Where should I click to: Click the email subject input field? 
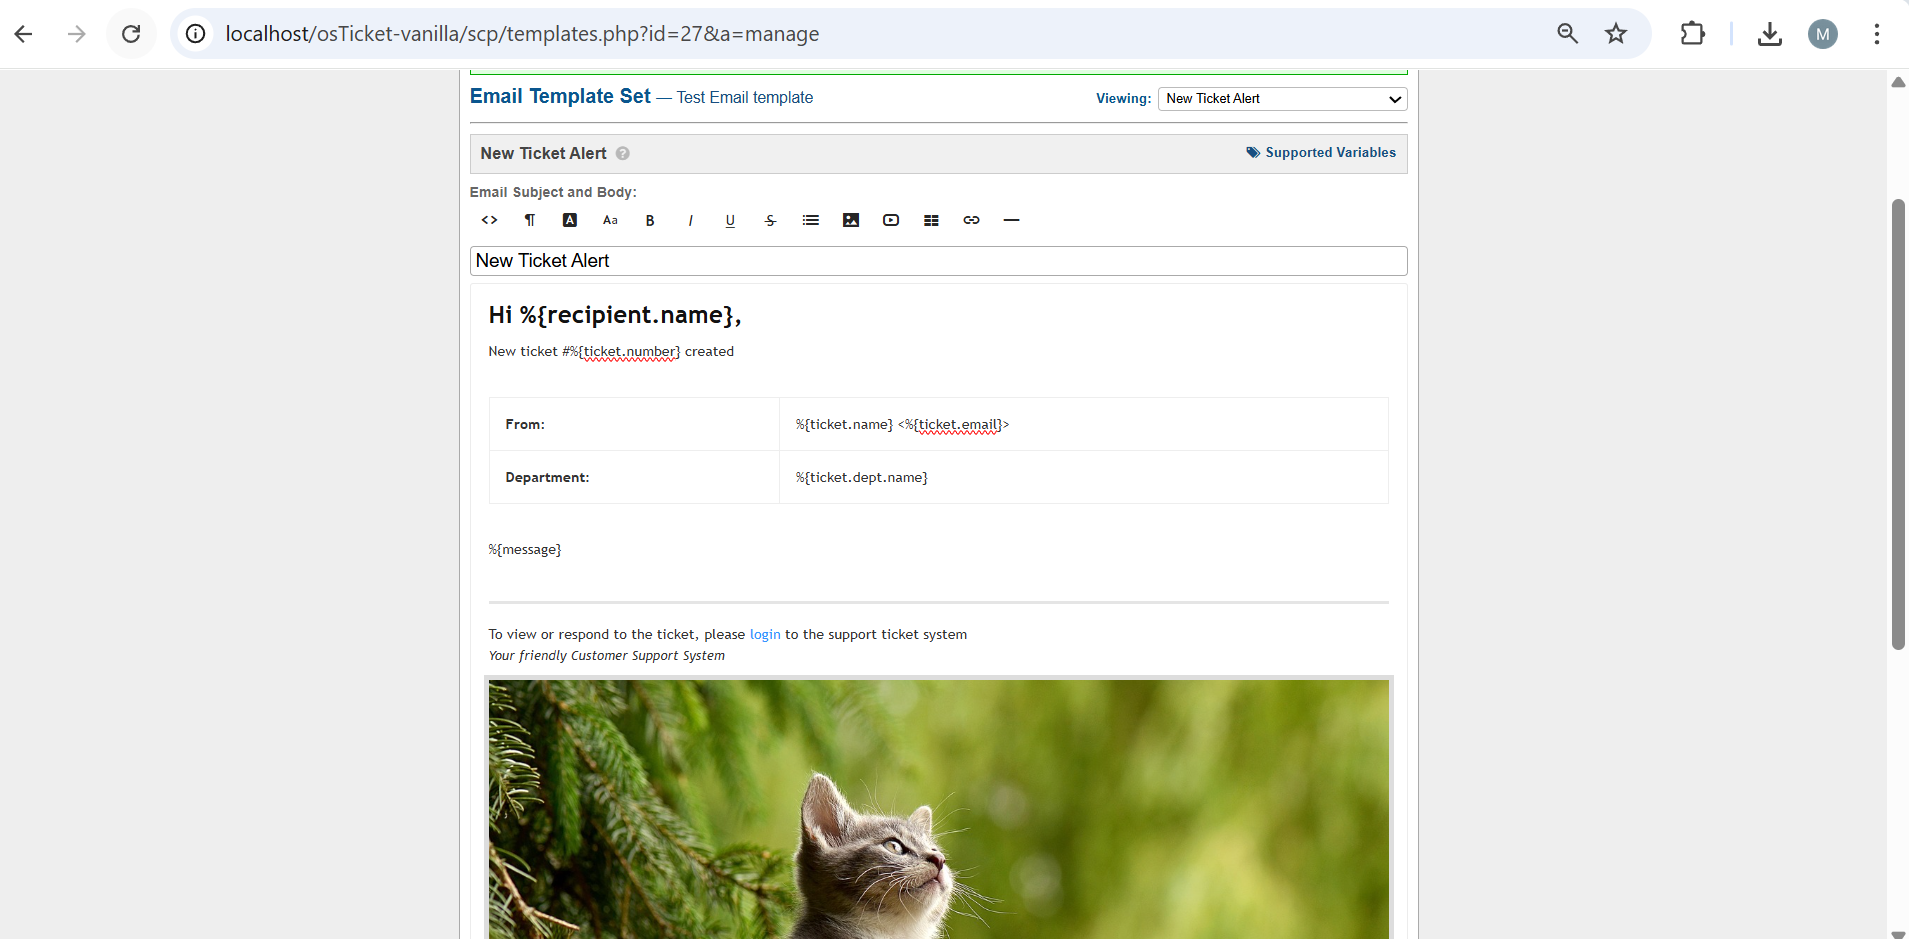pyautogui.click(x=938, y=261)
